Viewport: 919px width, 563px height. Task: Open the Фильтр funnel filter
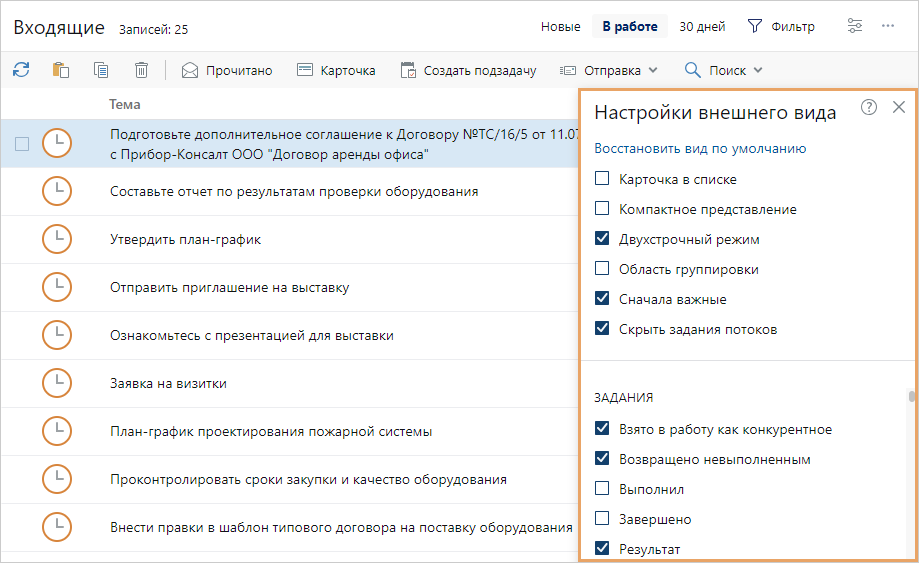point(781,27)
